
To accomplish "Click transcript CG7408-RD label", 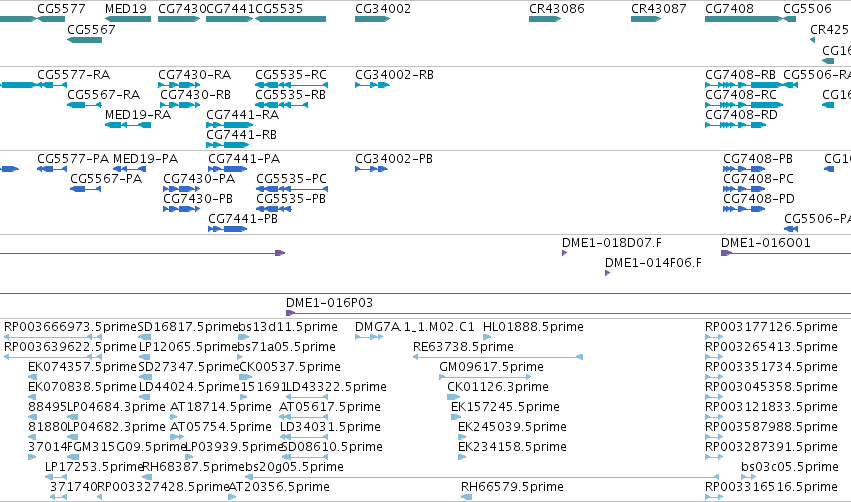I will click(741, 115).
